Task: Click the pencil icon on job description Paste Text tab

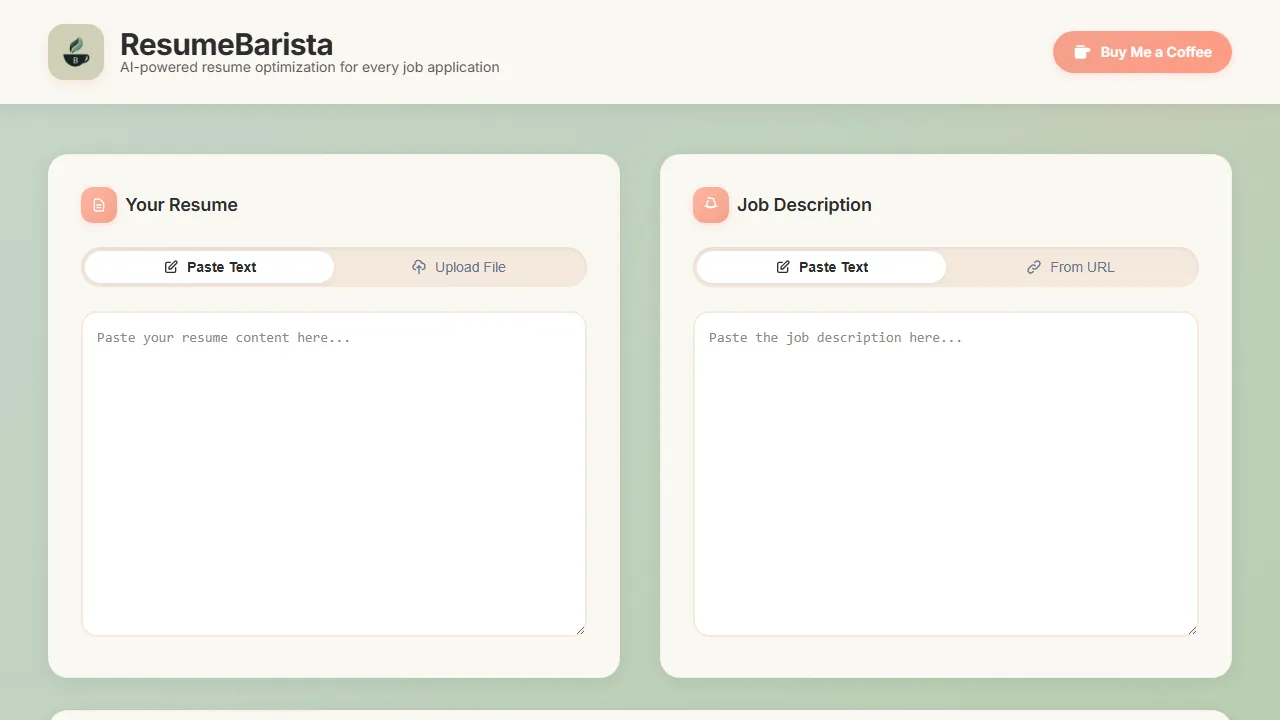Action: [x=783, y=267]
